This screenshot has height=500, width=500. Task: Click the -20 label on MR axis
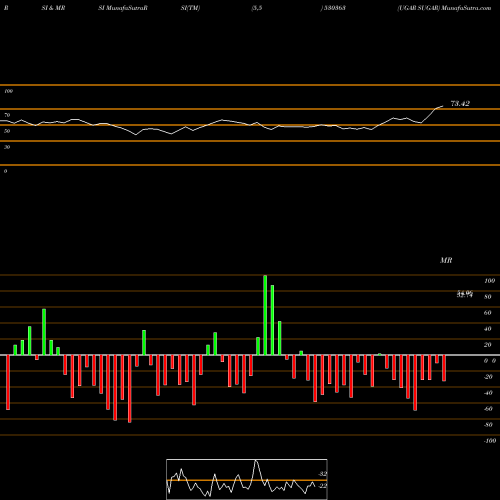[x=488, y=377]
